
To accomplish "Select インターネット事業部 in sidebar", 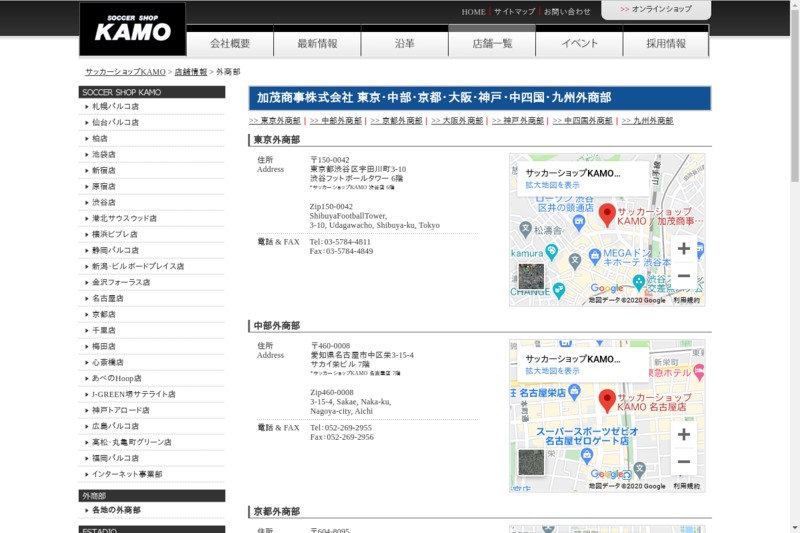I will (x=127, y=474).
